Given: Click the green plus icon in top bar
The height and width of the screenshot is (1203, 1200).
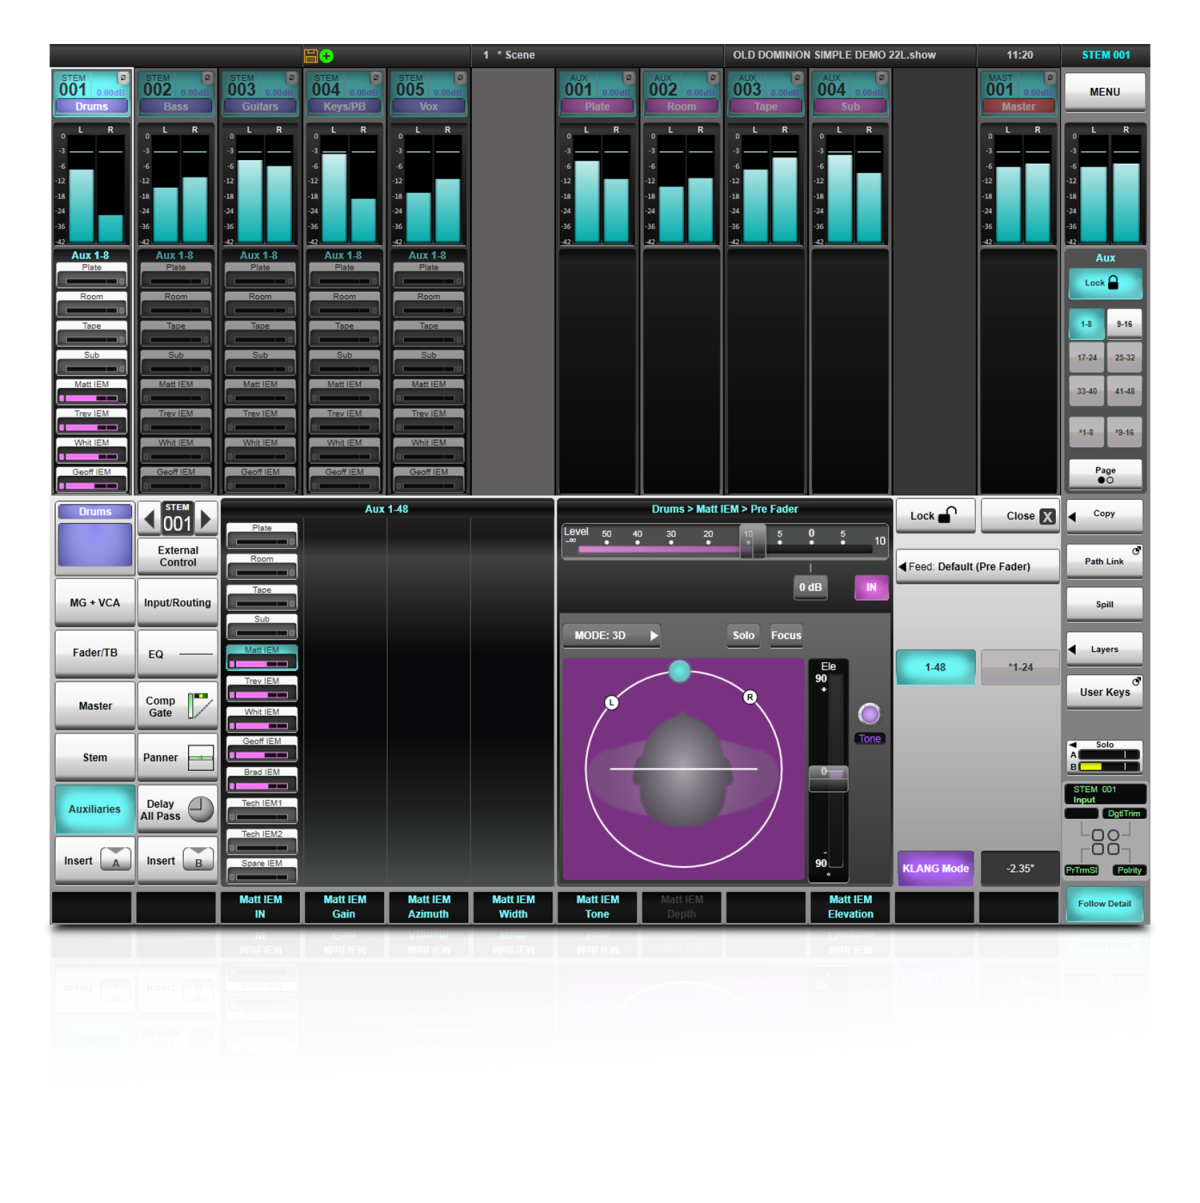Looking at the screenshot, I should click(326, 56).
